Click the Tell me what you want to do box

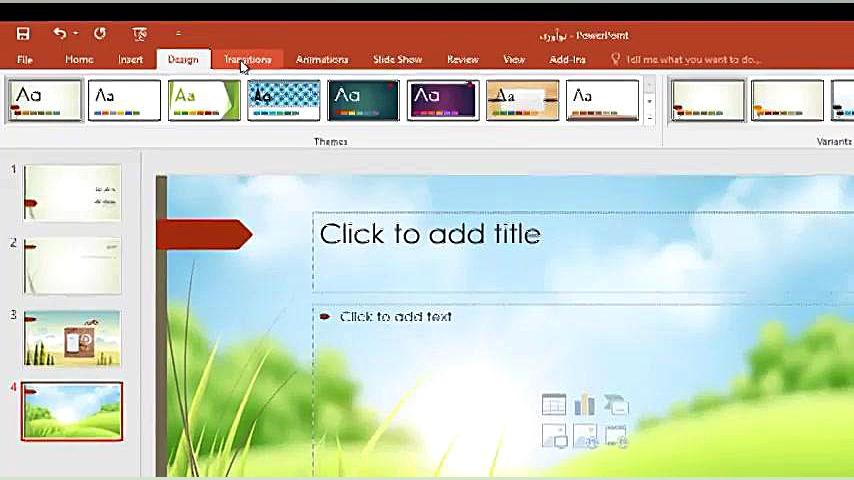click(693, 59)
